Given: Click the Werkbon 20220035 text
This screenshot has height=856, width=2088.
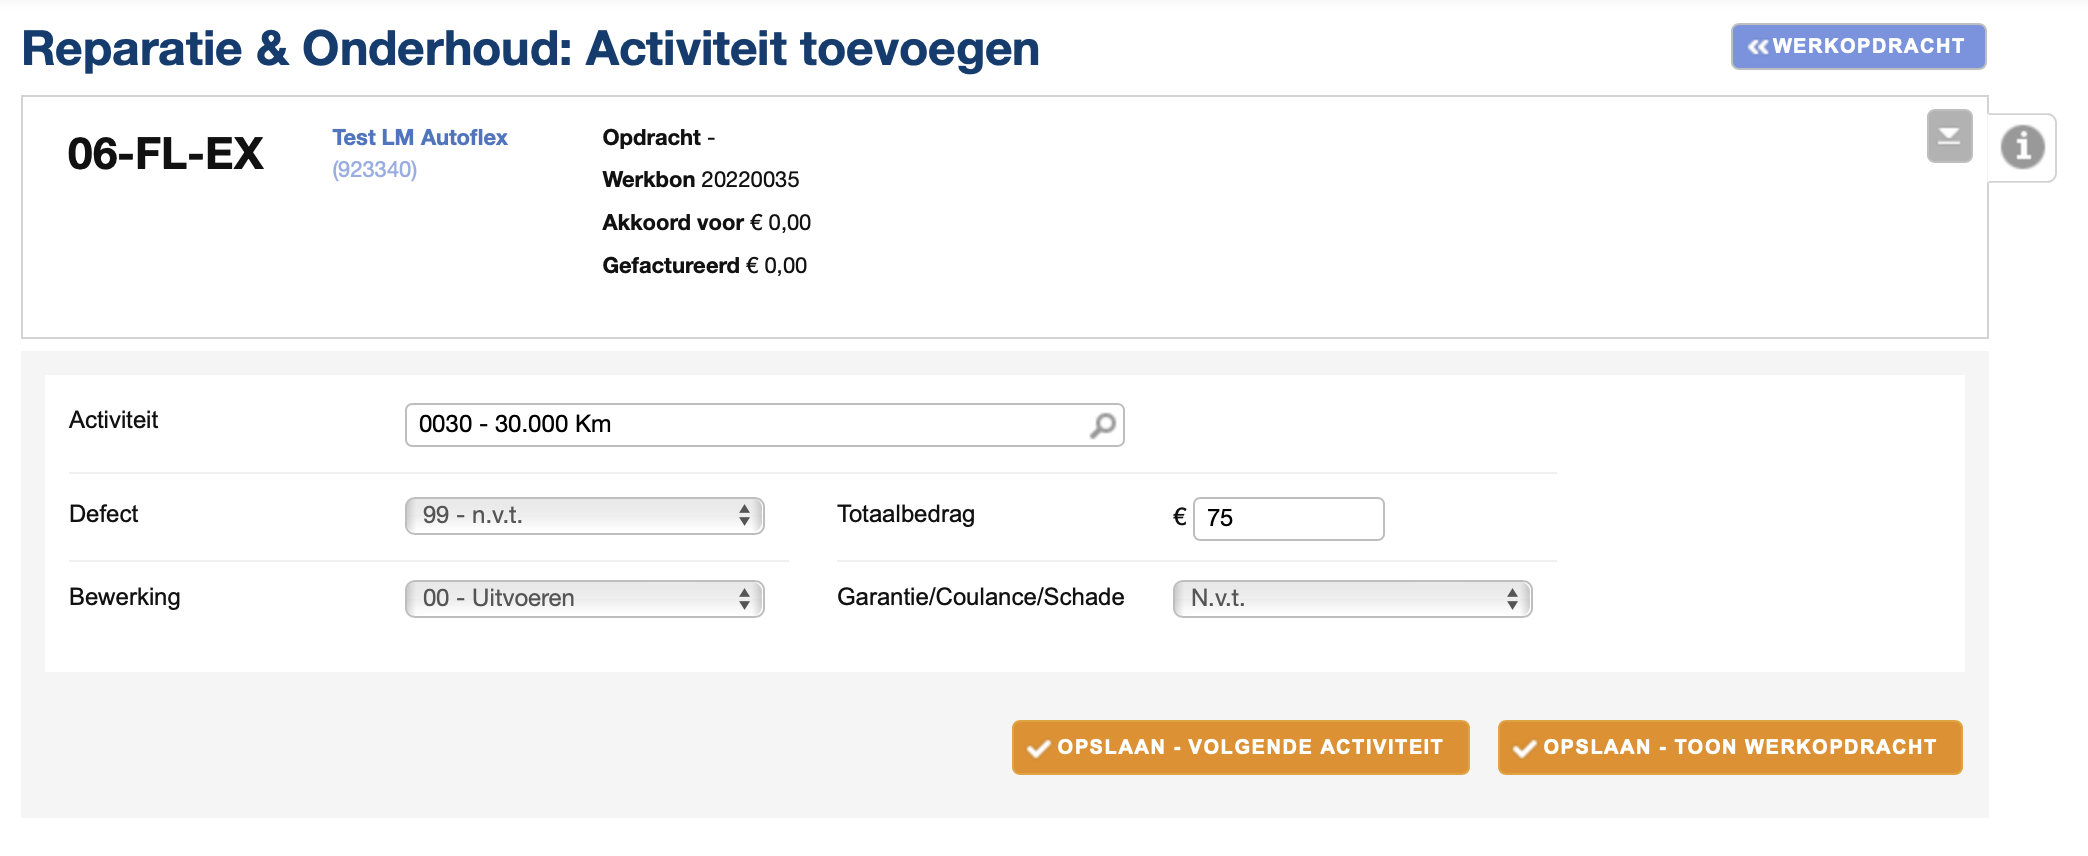Looking at the screenshot, I should point(701,180).
